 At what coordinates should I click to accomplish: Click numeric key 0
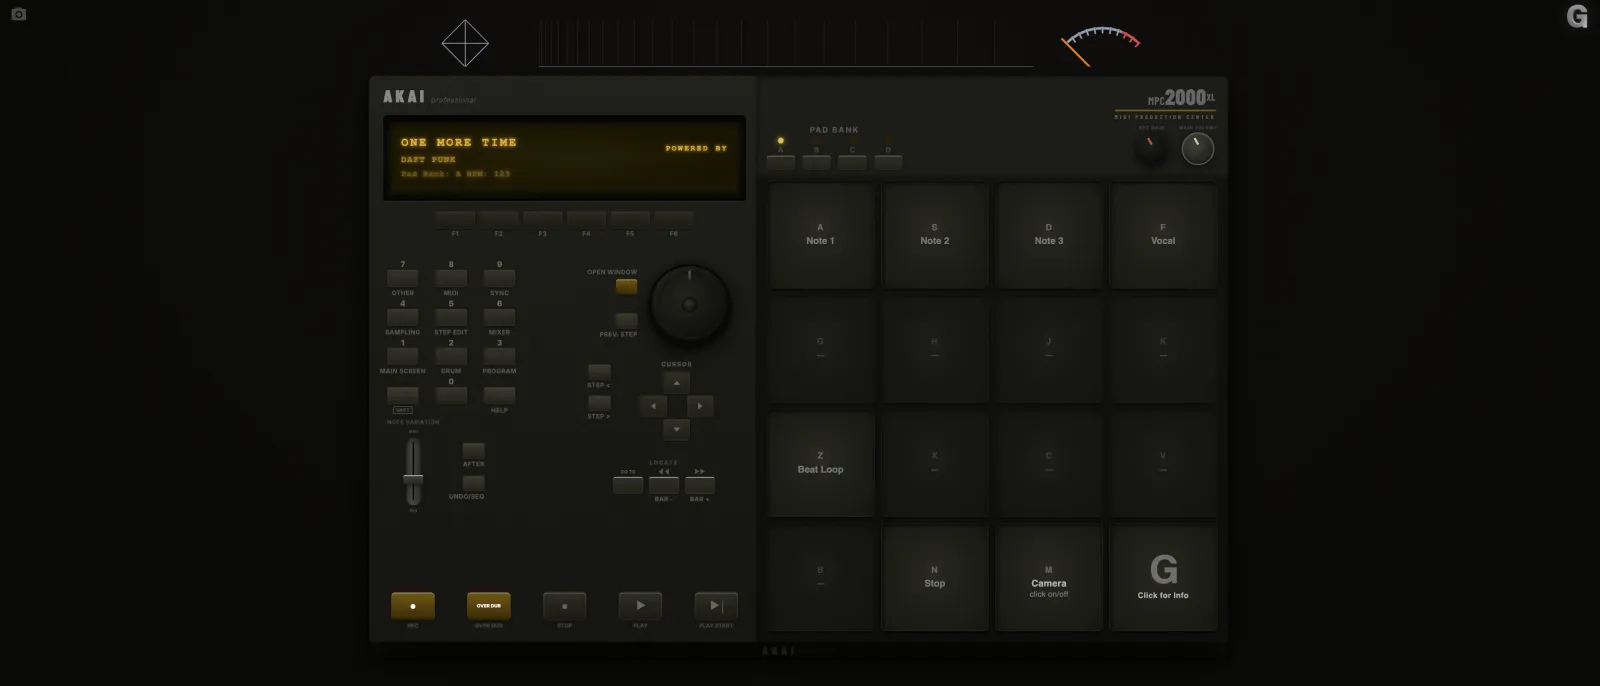coord(451,395)
